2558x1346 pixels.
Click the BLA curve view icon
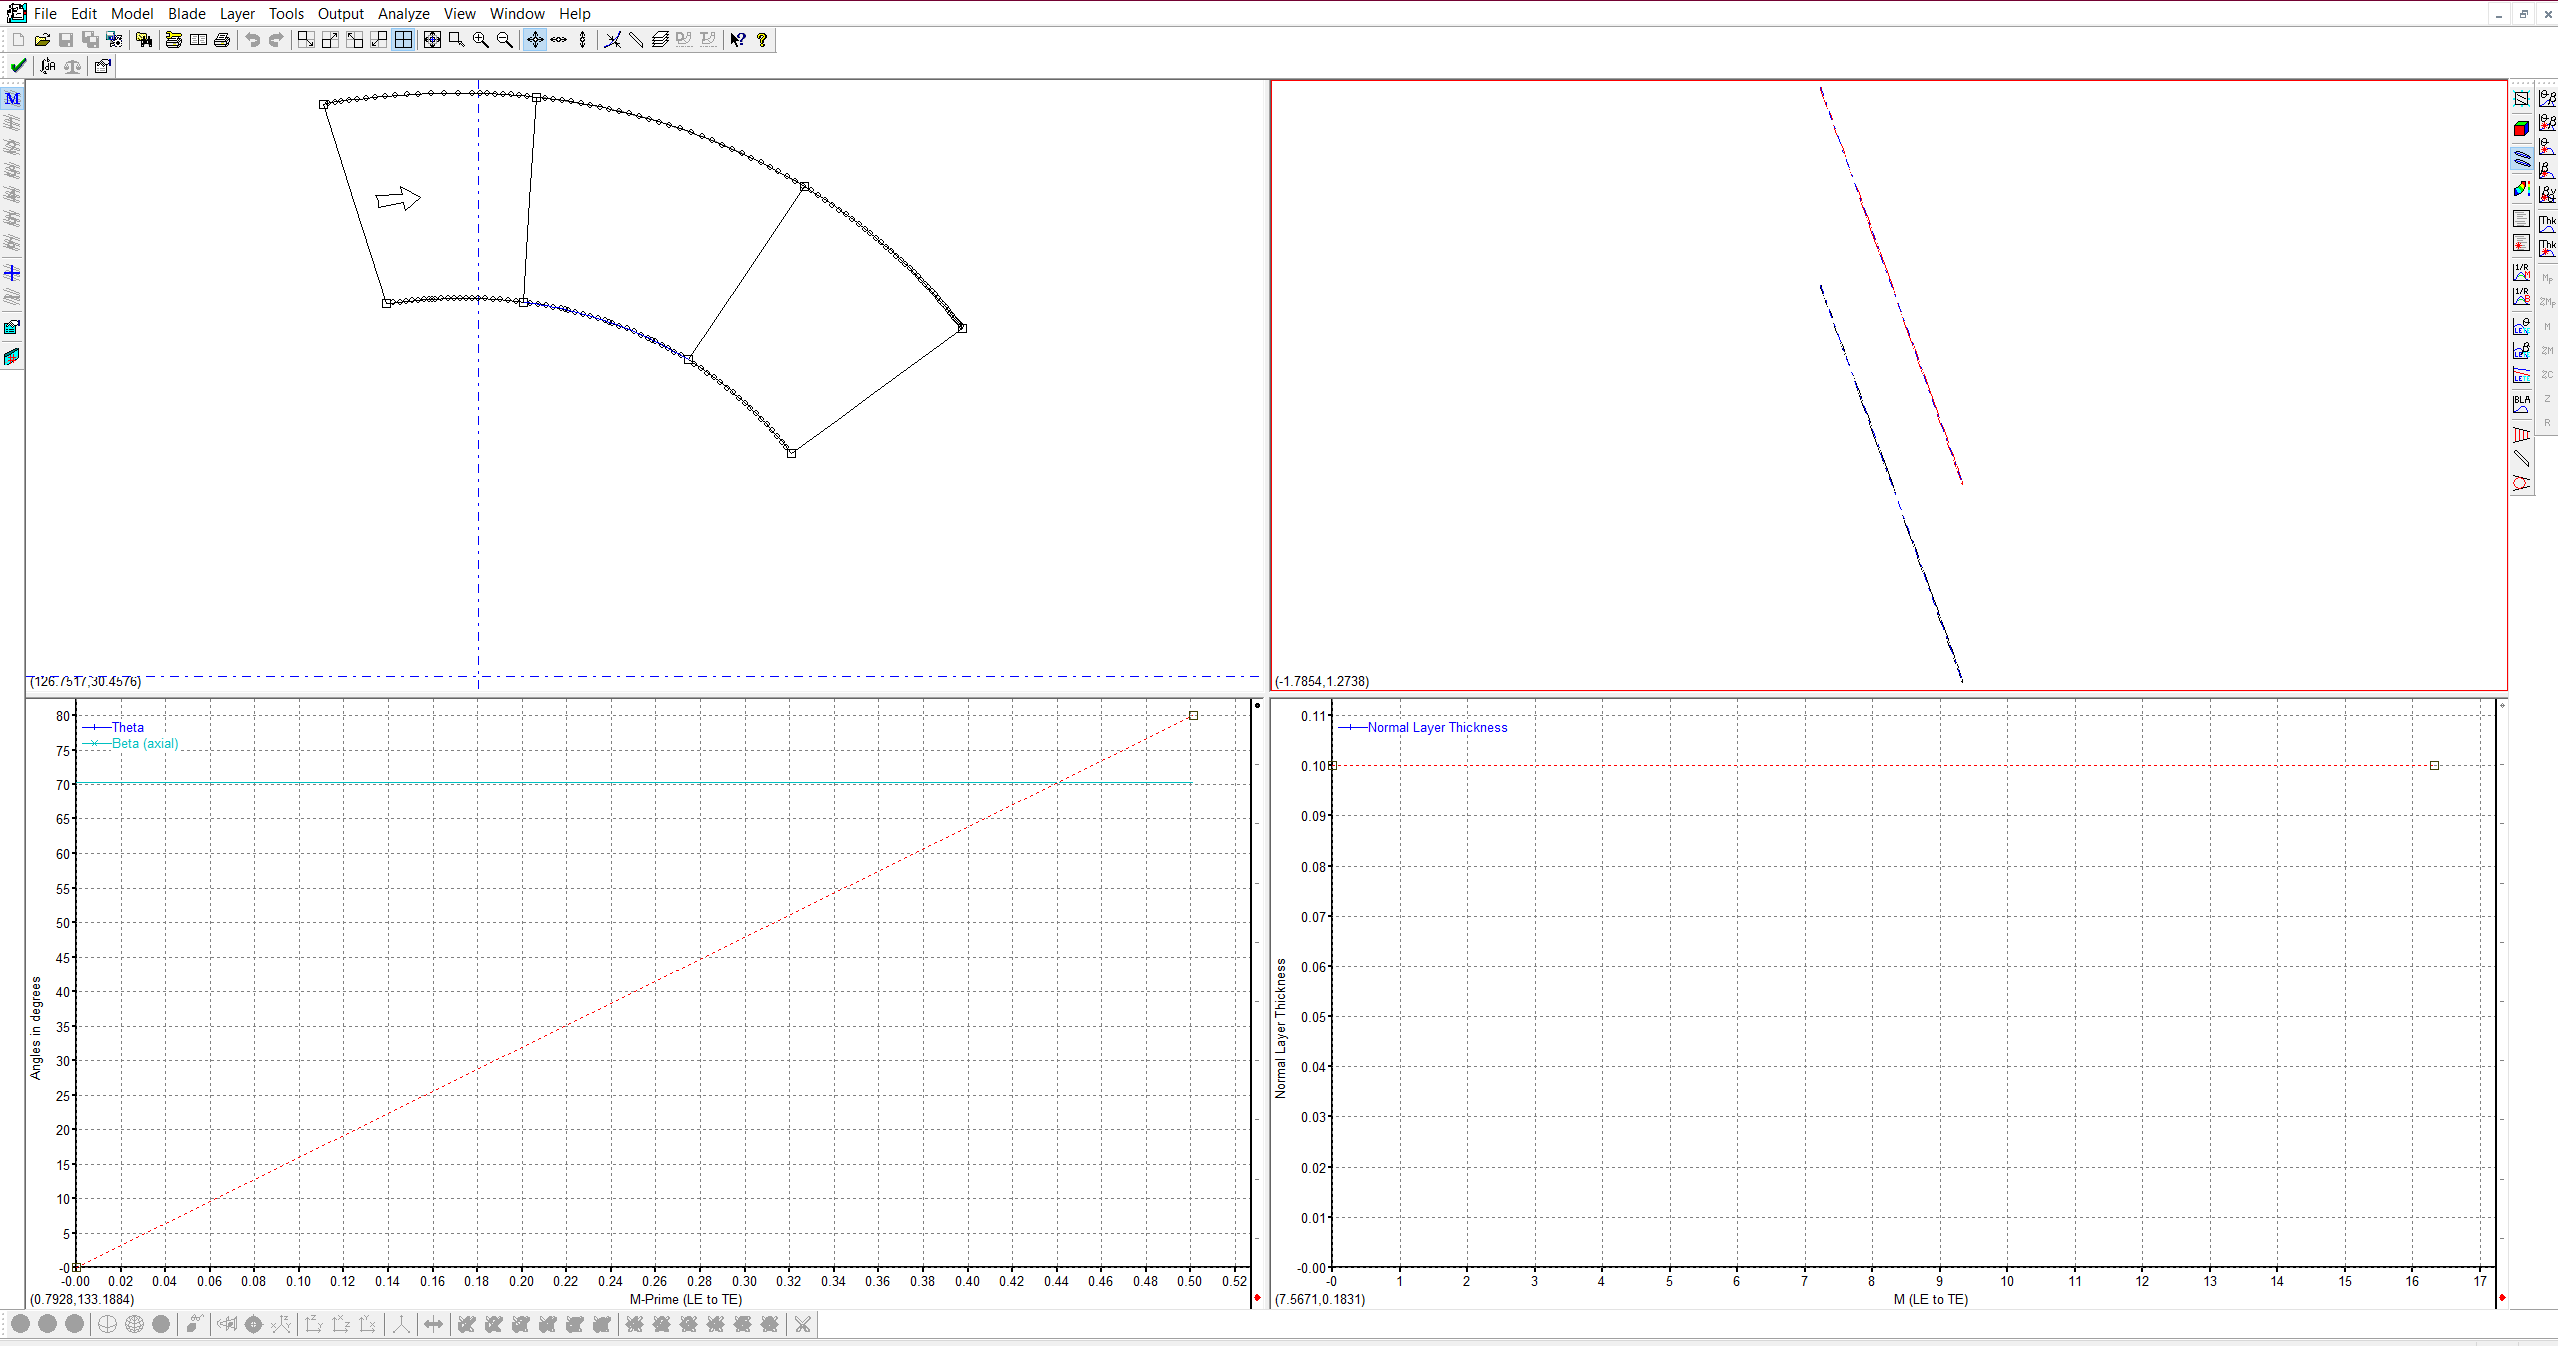click(x=2521, y=403)
